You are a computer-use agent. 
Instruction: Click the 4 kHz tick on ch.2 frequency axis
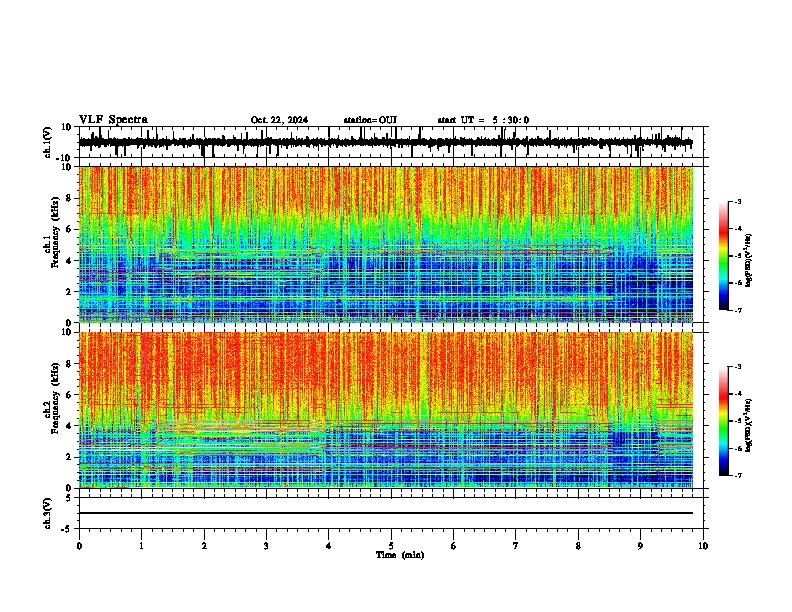[70, 426]
